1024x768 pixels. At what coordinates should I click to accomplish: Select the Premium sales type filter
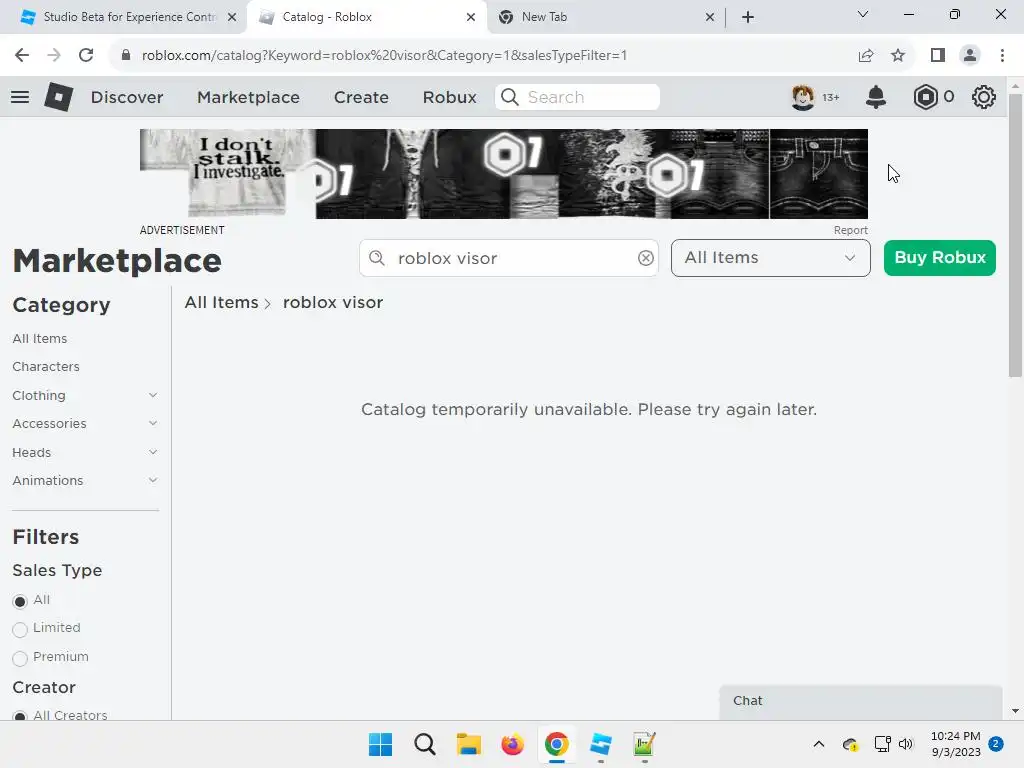point(20,658)
